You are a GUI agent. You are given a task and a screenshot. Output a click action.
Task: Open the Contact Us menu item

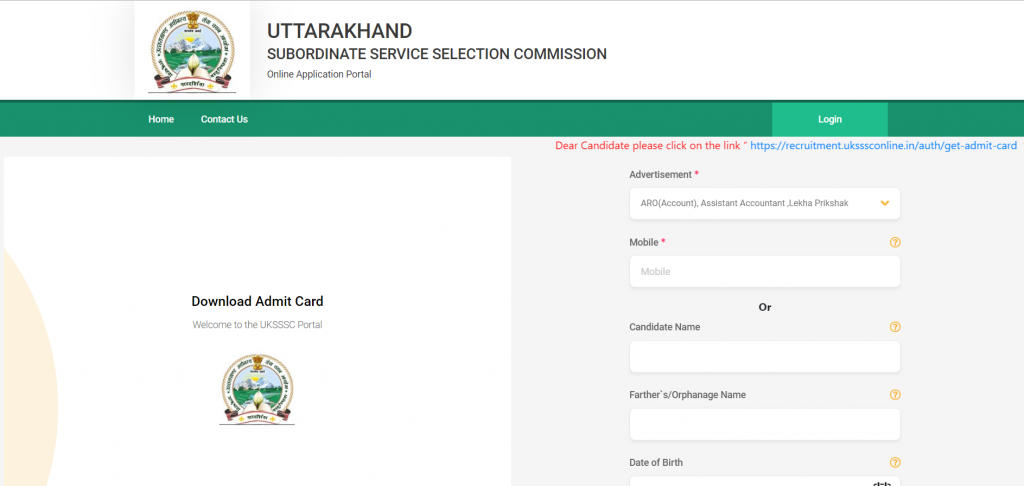pyautogui.click(x=224, y=120)
